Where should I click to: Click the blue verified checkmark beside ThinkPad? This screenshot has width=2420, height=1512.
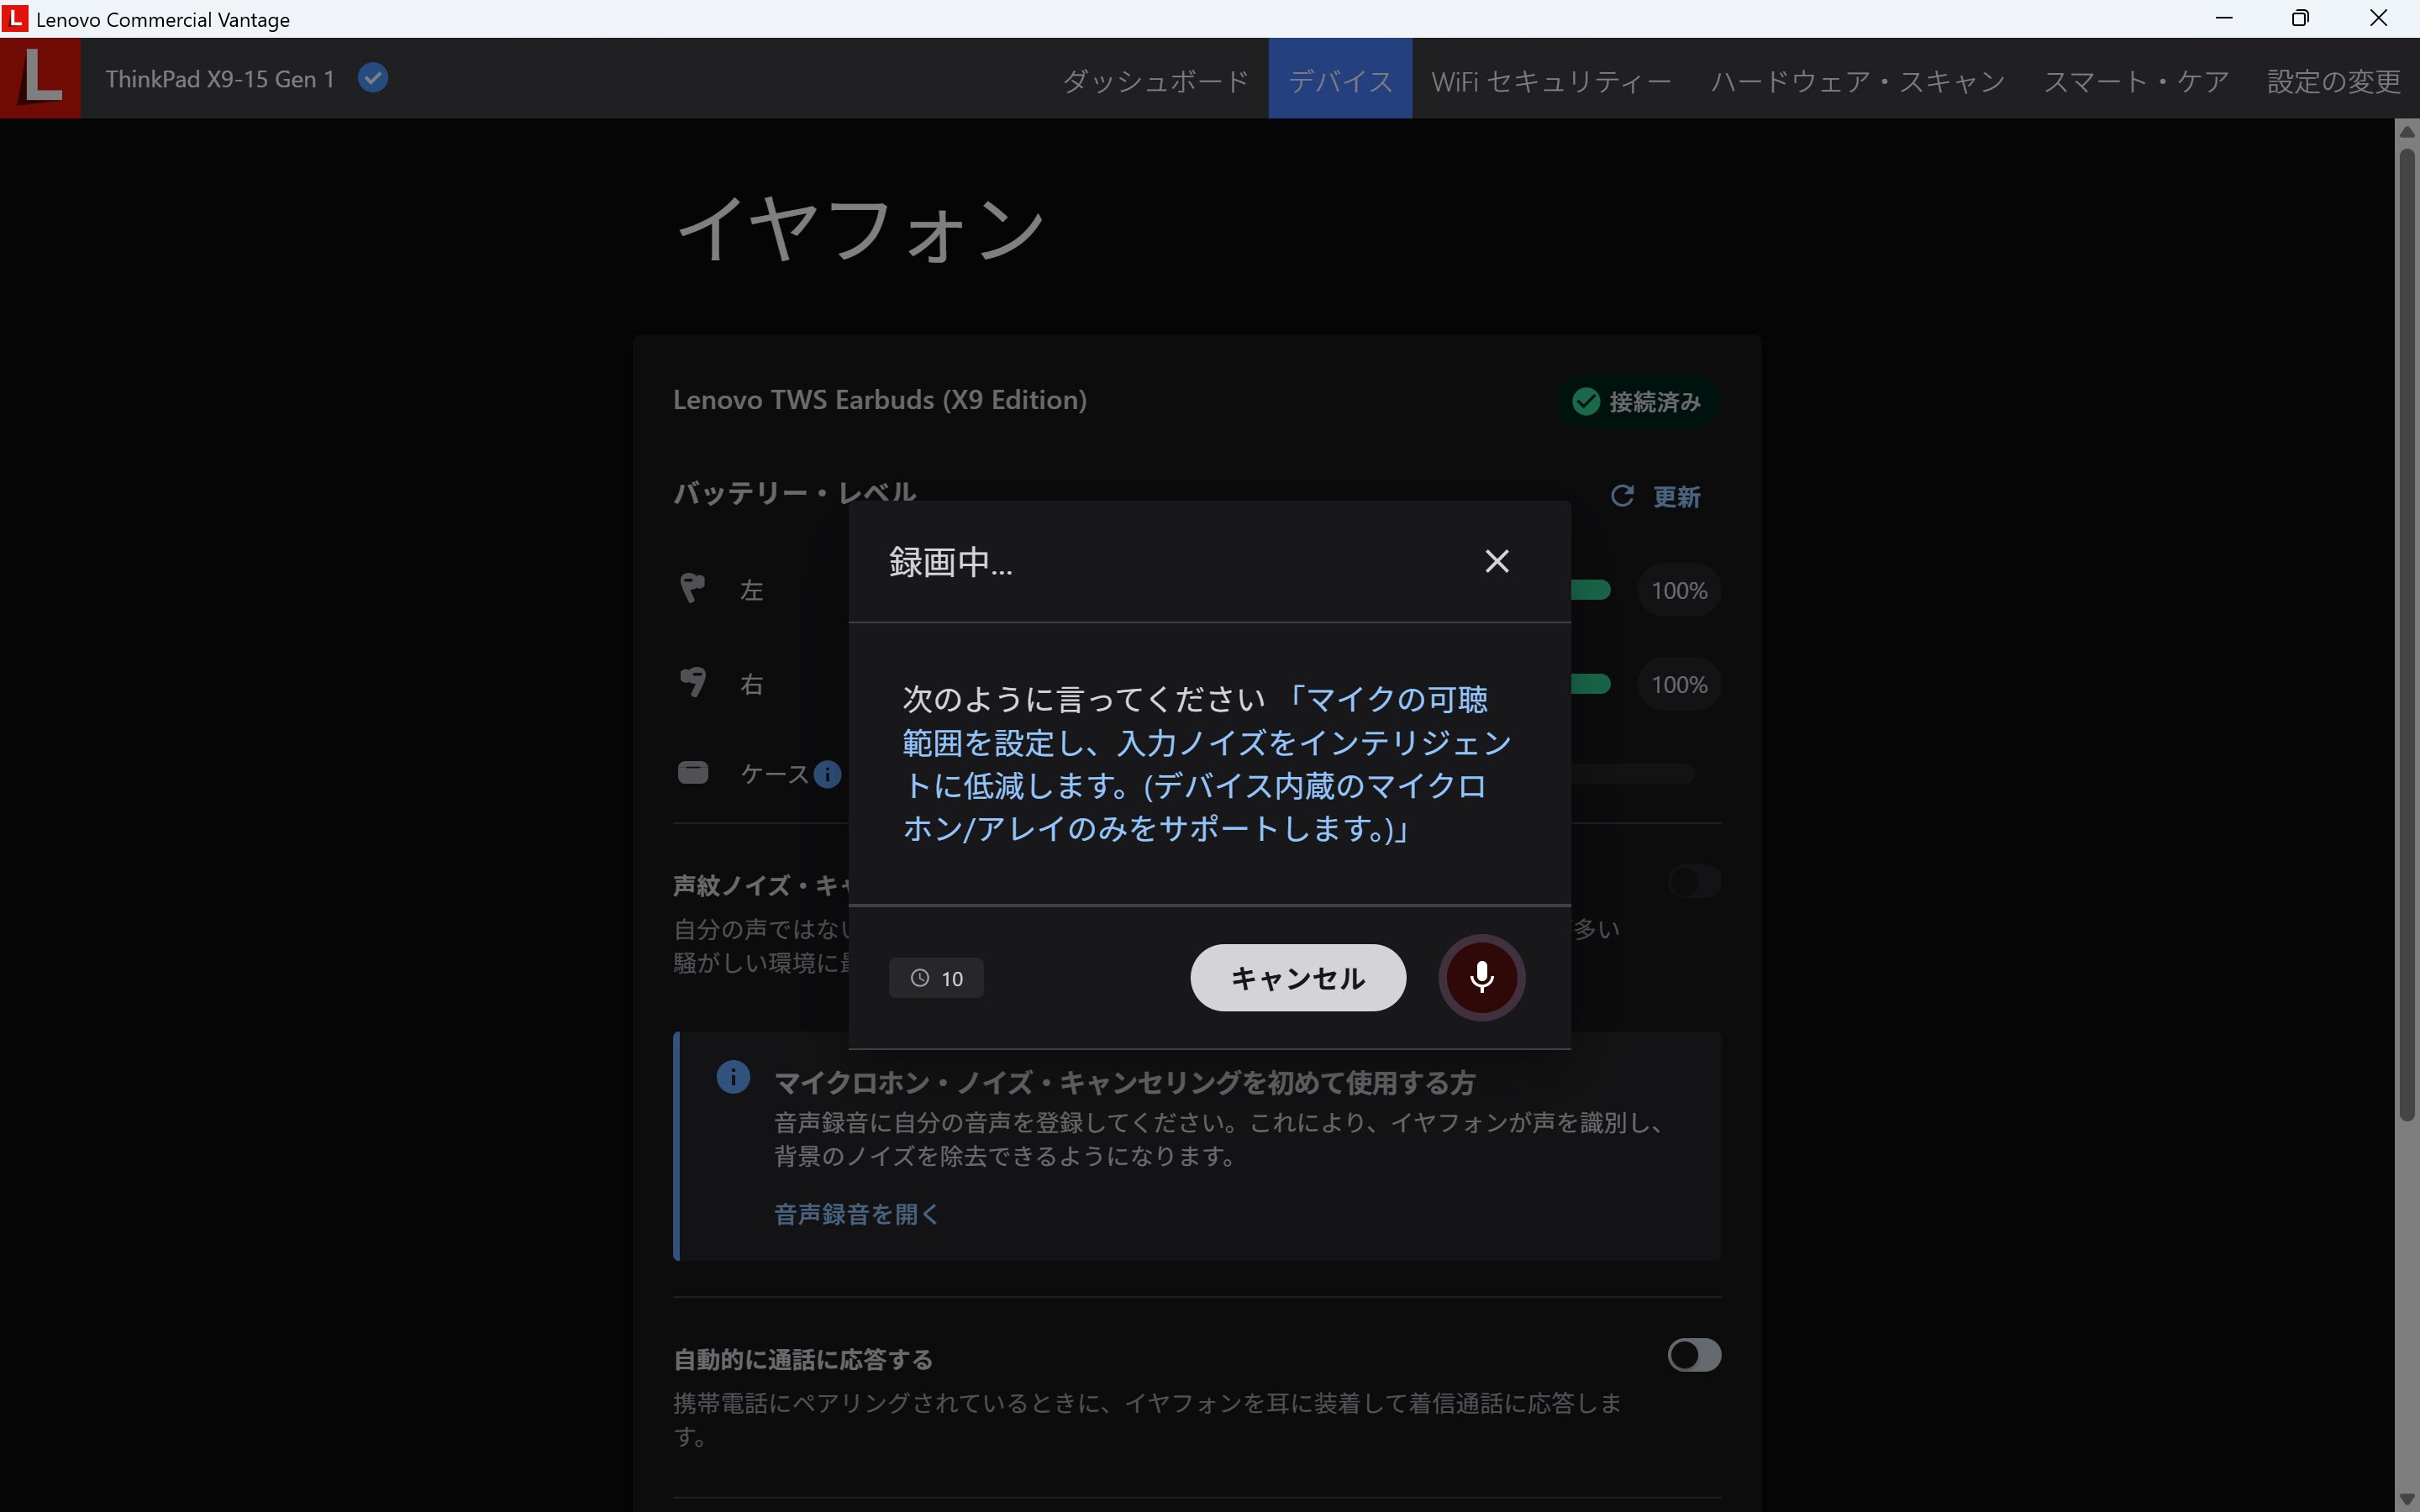tap(373, 78)
